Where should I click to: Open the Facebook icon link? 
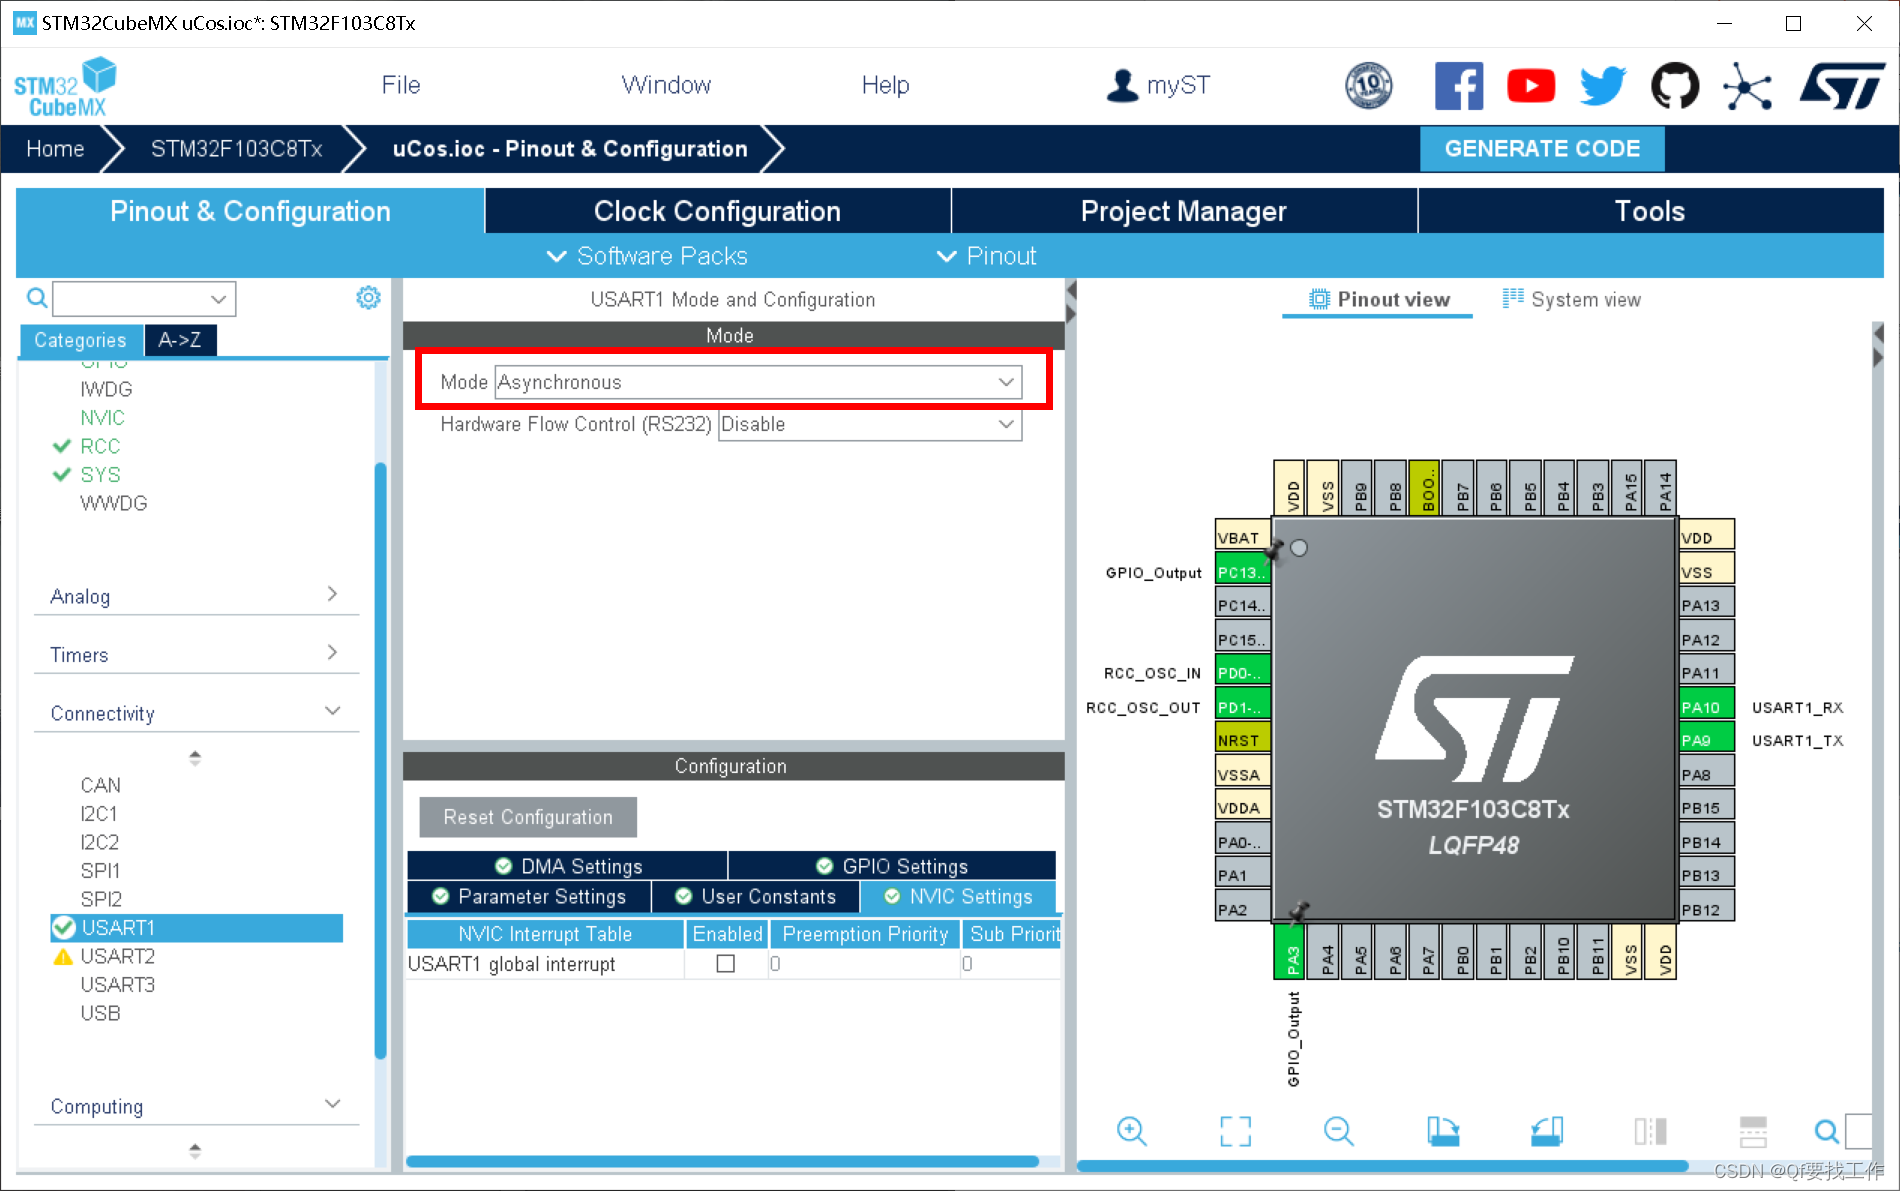coord(1459,86)
